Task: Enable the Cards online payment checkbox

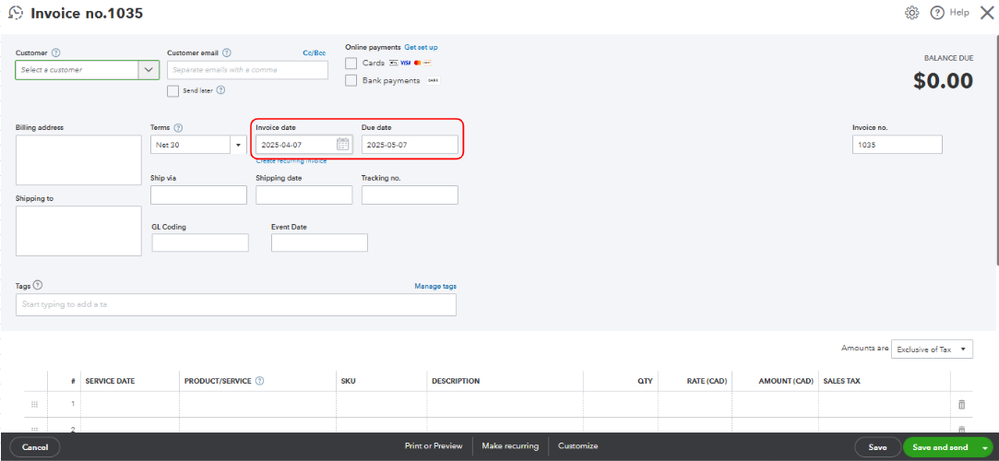Action: click(350, 63)
